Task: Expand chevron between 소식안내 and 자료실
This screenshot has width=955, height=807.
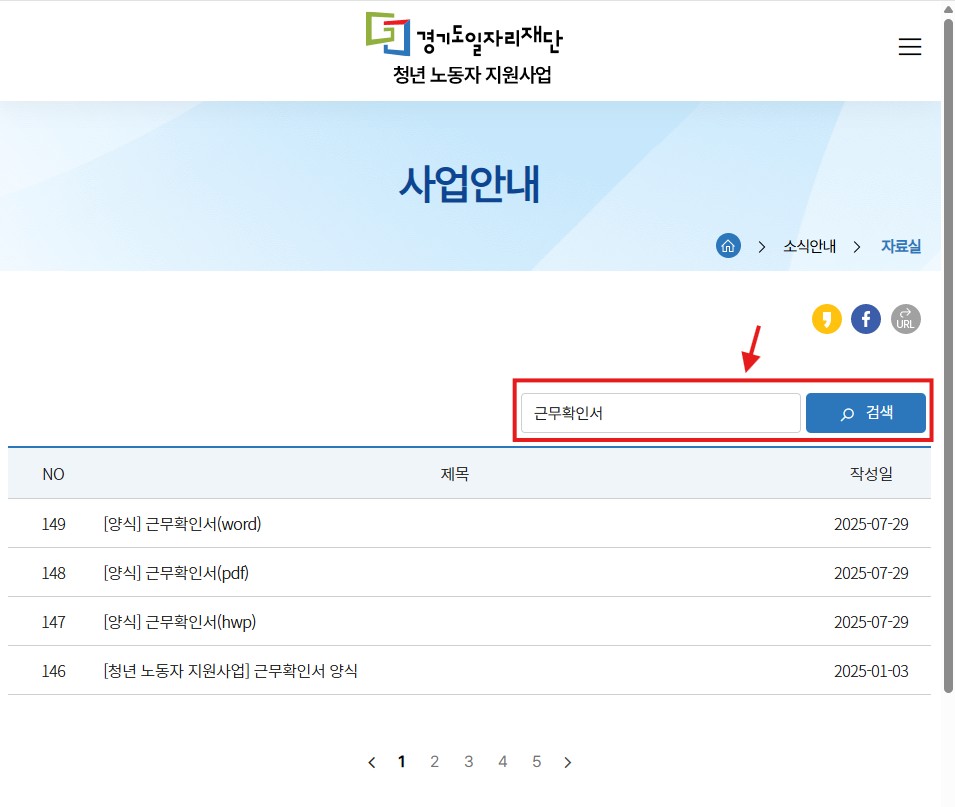Action: (x=857, y=247)
